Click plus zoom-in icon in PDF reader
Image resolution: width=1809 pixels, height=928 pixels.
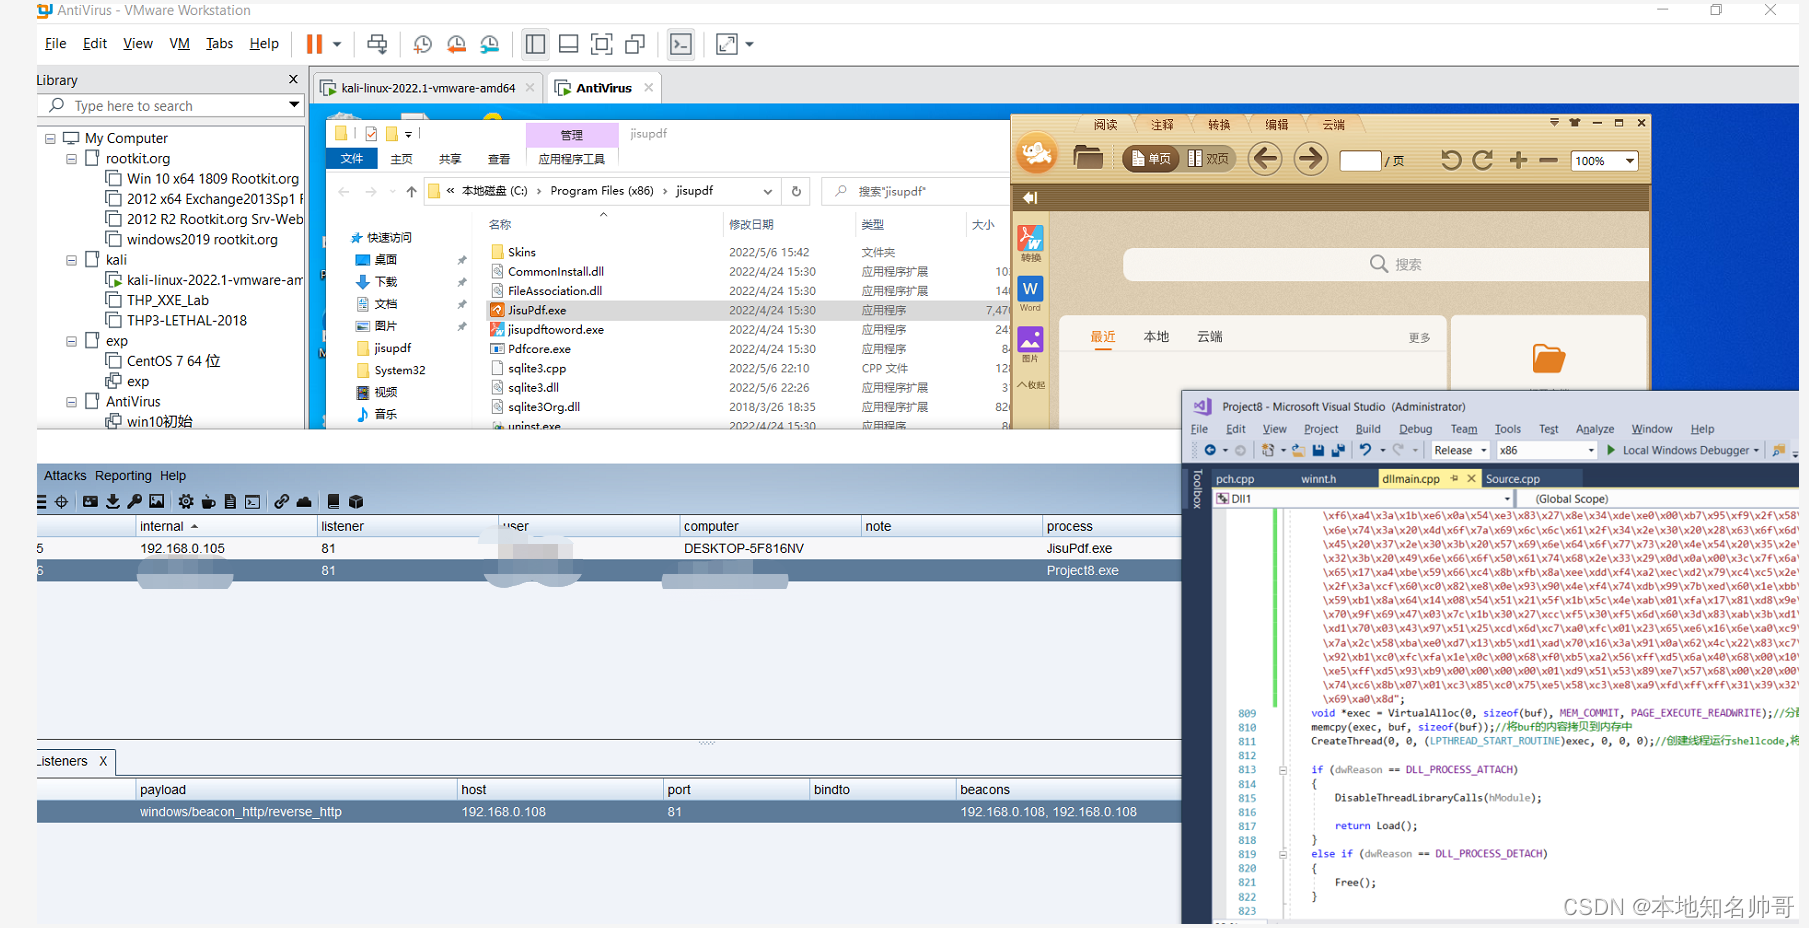(x=1518, y=160)
